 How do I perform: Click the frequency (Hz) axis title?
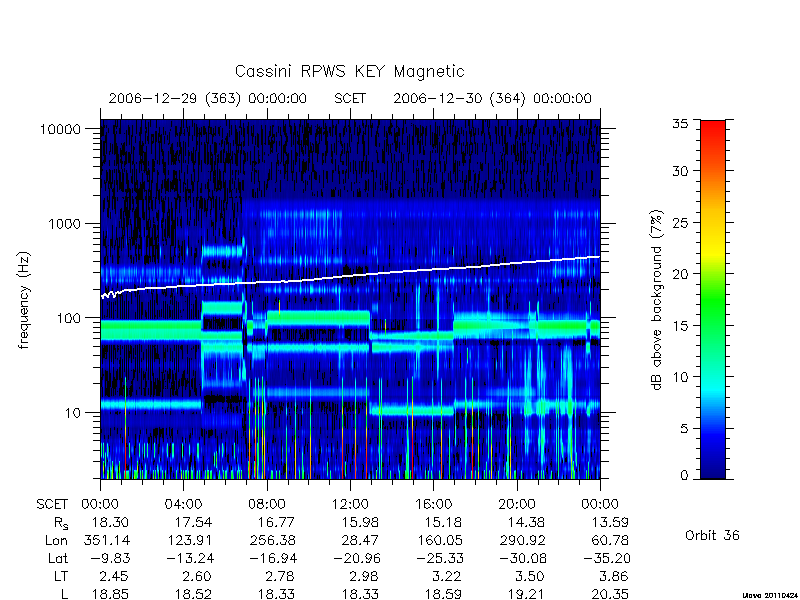23,300
